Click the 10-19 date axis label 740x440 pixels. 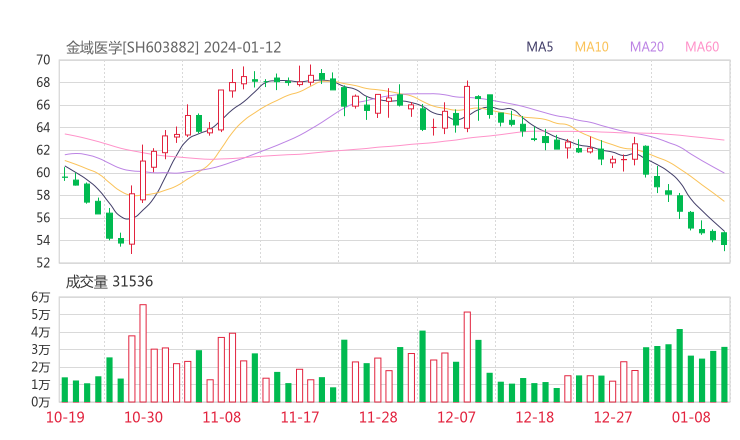[65, 417]
